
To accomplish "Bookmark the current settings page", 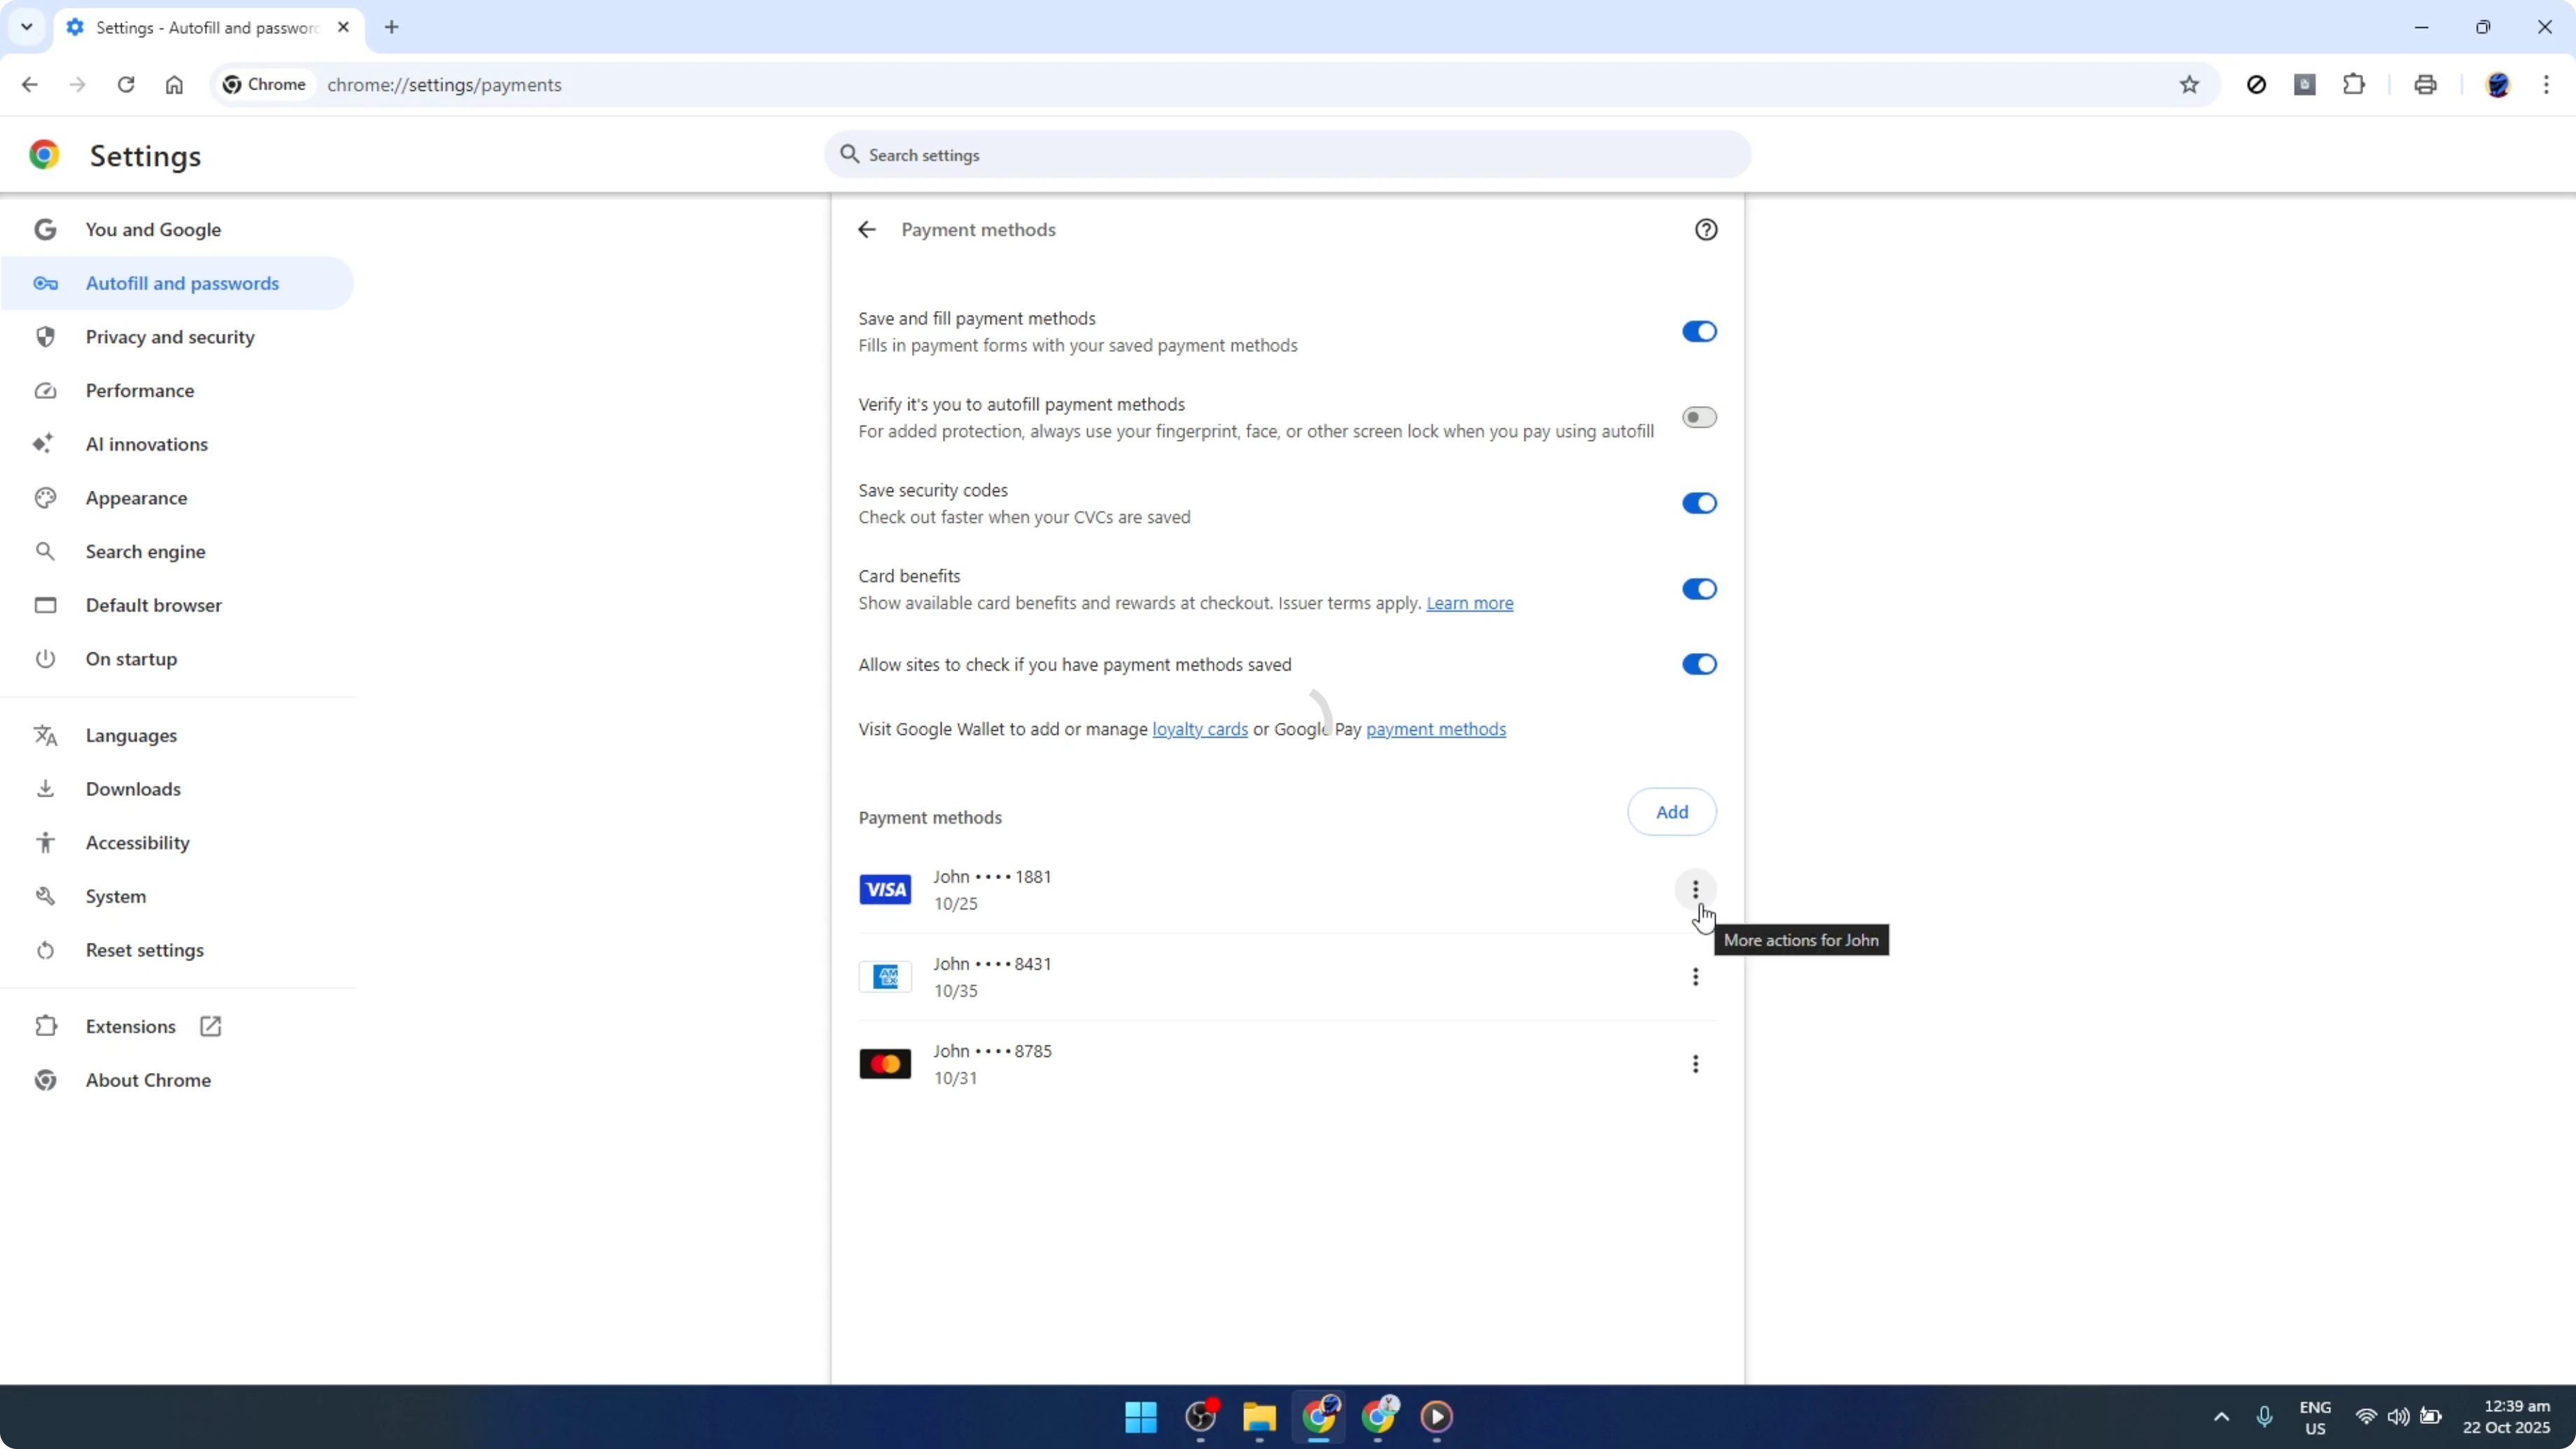I will [2189, 85].
